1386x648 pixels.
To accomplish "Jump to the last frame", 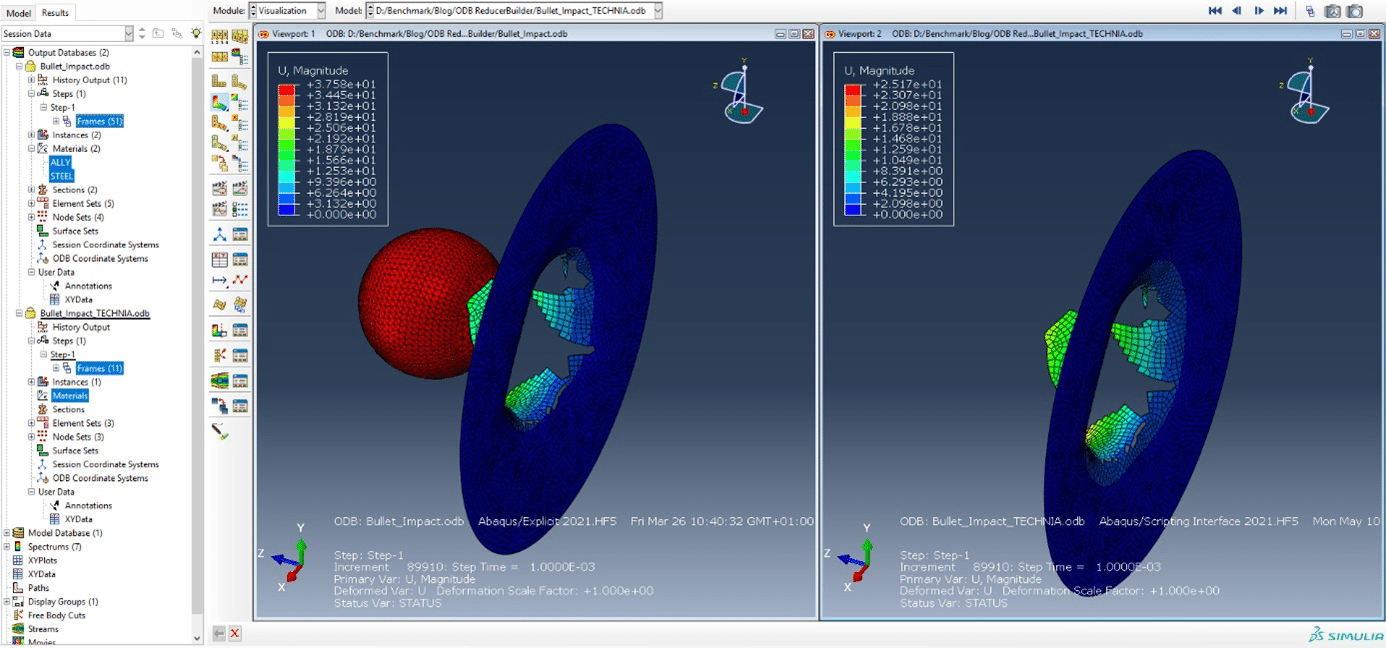I will point(1280,11).
